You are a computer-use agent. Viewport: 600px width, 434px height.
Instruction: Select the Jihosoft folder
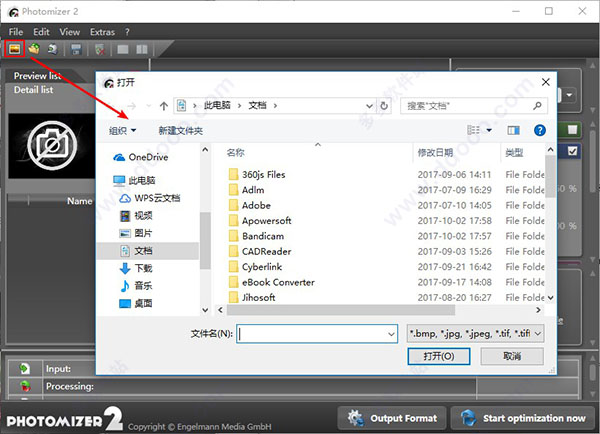pyautogui.click(x=252, y=297)
